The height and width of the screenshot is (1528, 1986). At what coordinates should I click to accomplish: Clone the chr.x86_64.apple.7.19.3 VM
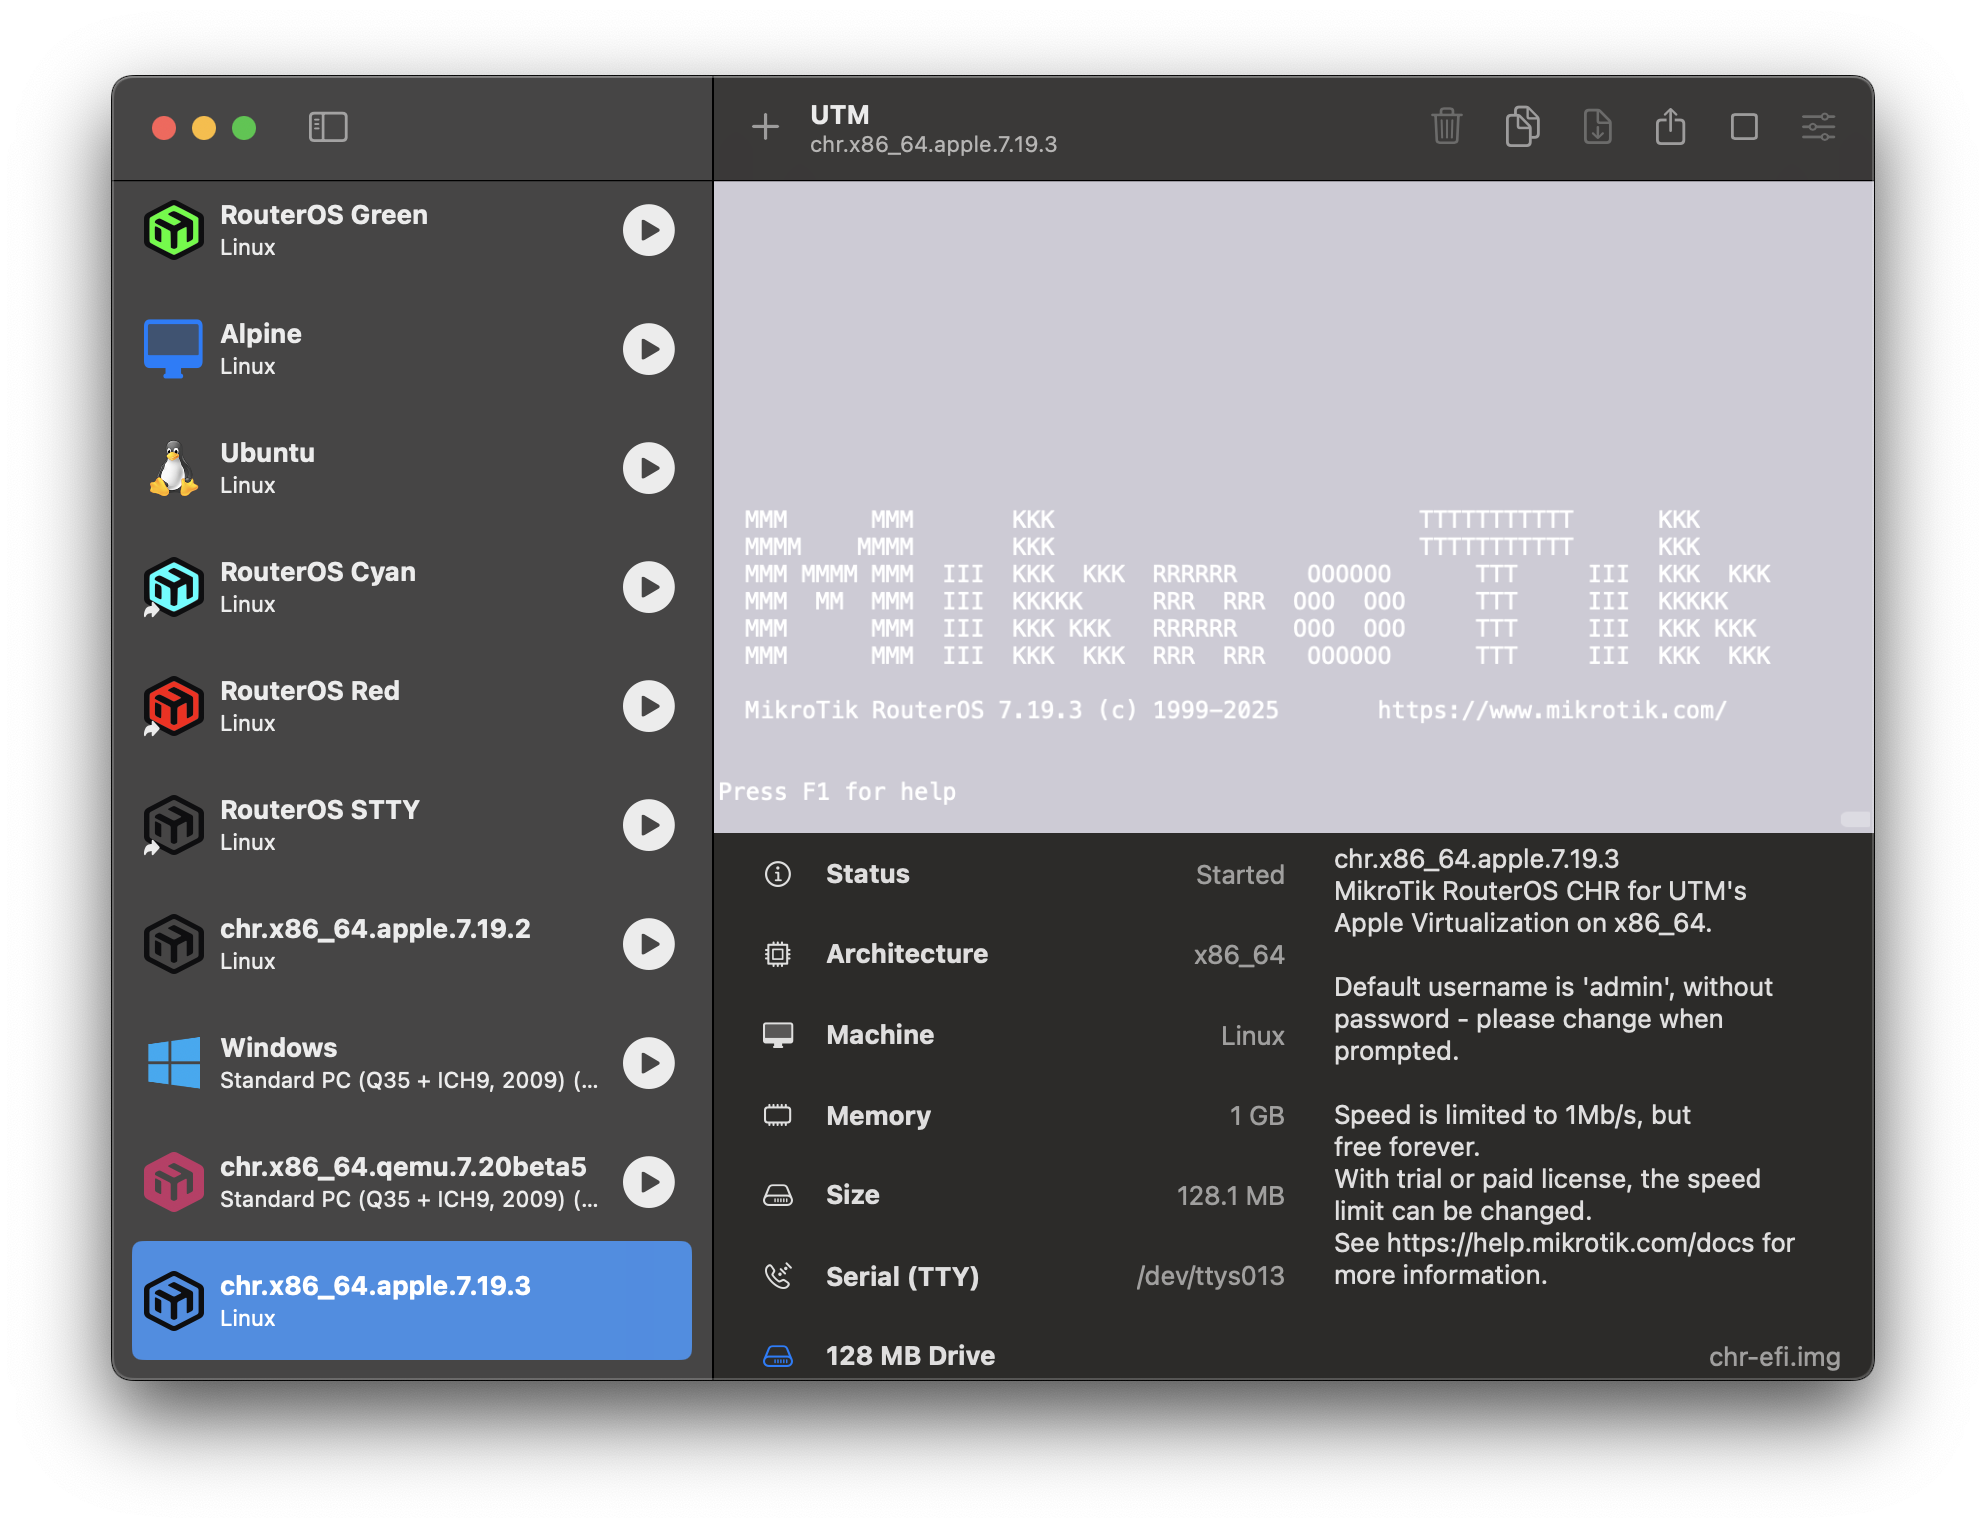1521,127
